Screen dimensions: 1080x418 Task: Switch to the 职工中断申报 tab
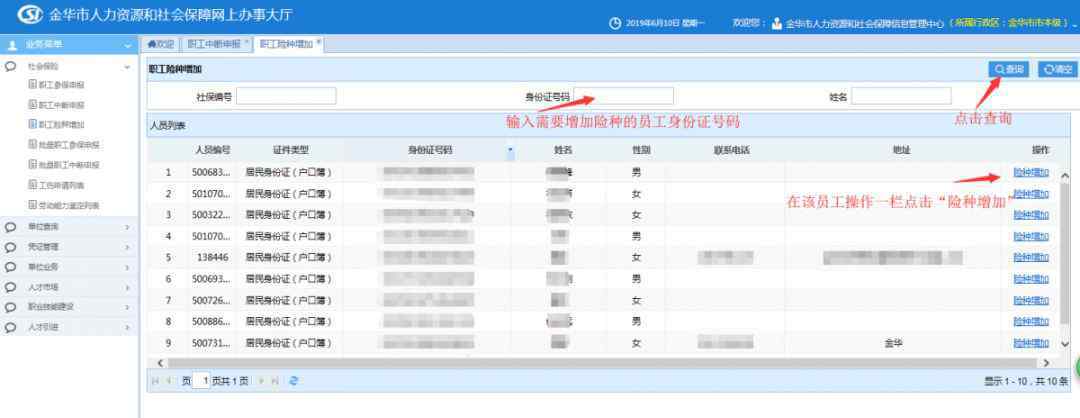point(213,44)
